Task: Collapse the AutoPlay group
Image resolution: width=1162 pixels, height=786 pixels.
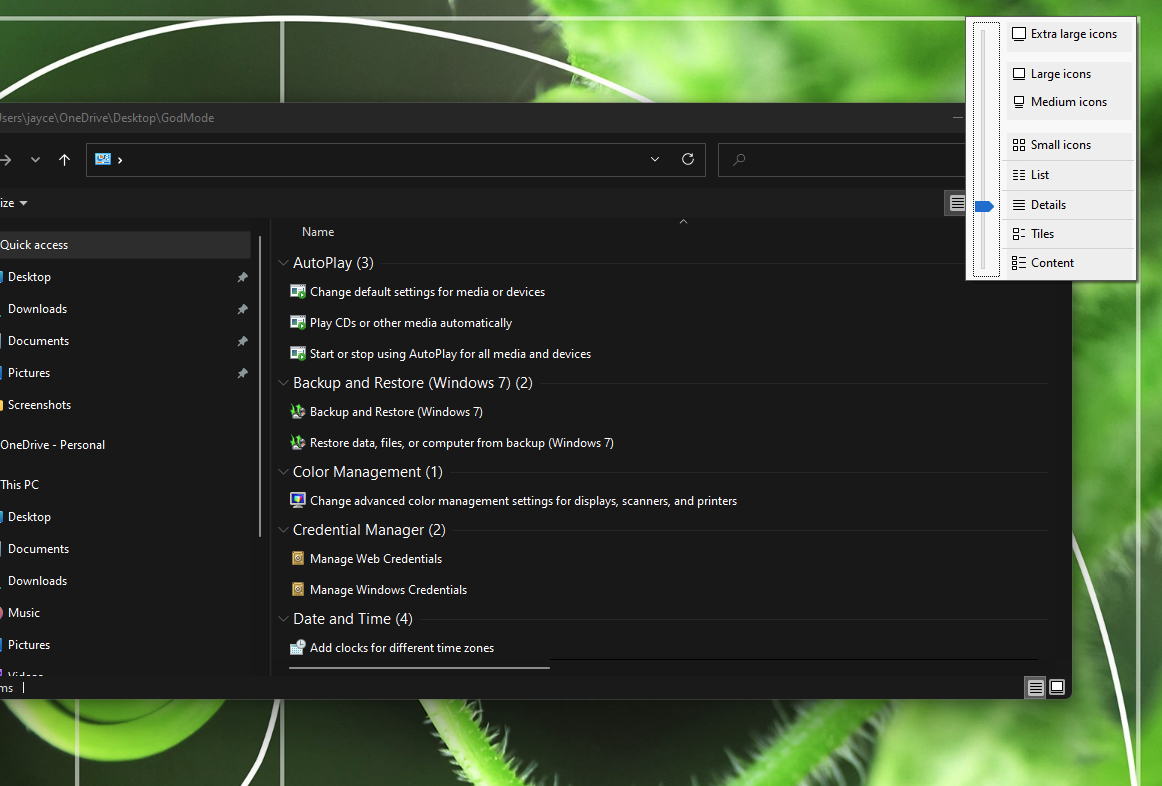Action: click(283, 263)
